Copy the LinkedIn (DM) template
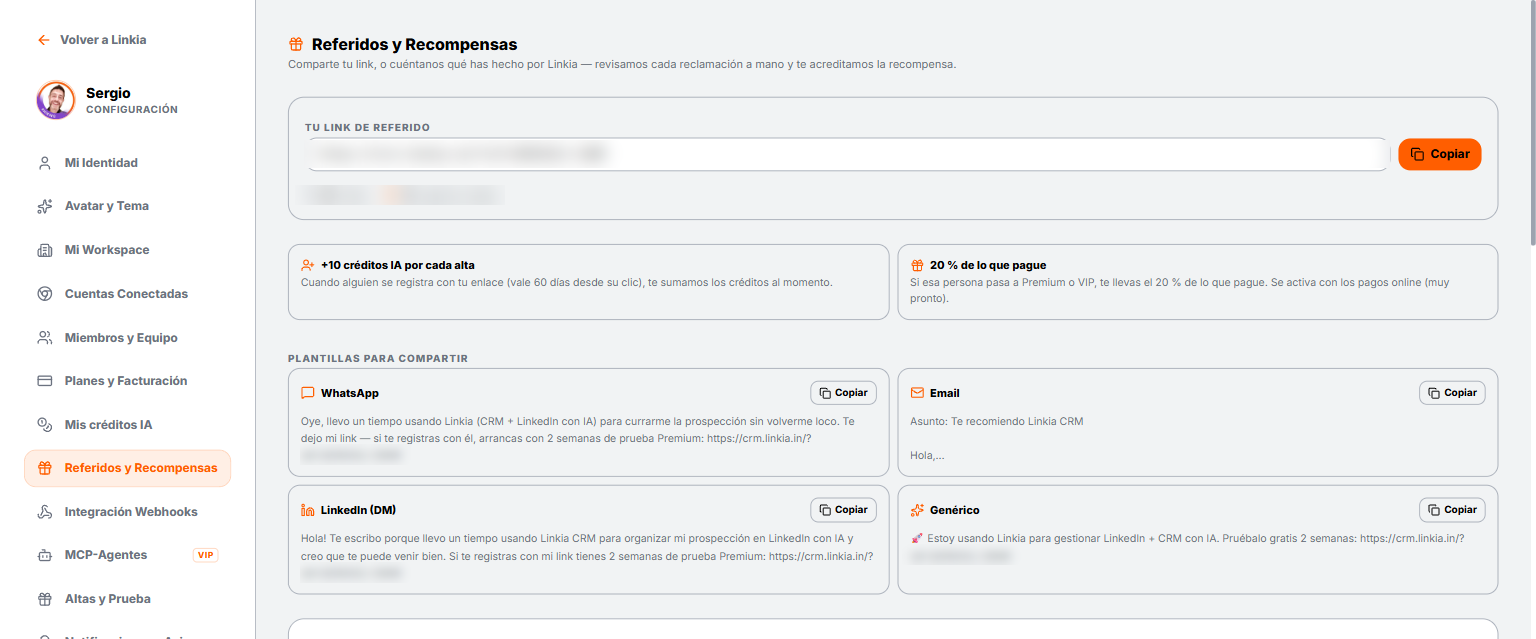Image resolution: width=1536 pixels, height=639 pixels. click(x=843, y=510)
